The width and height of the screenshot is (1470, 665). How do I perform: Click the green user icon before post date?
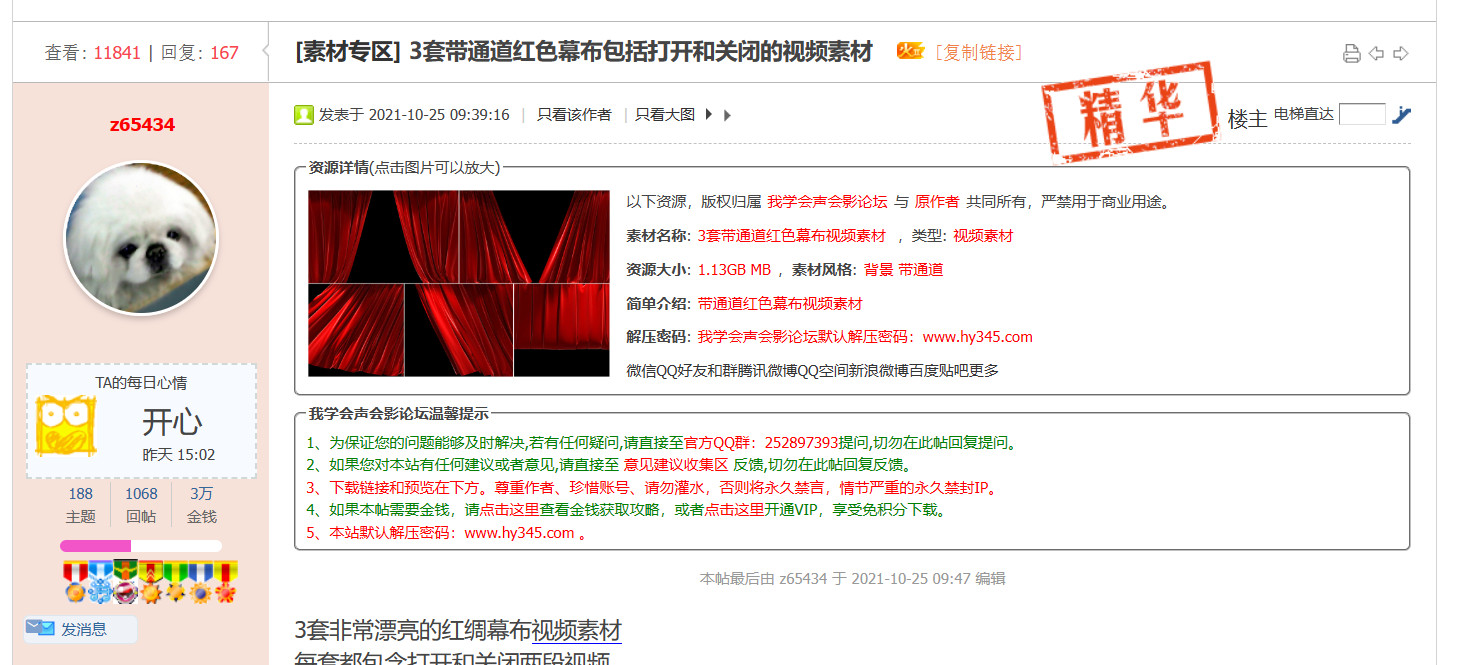click(304, 115)
